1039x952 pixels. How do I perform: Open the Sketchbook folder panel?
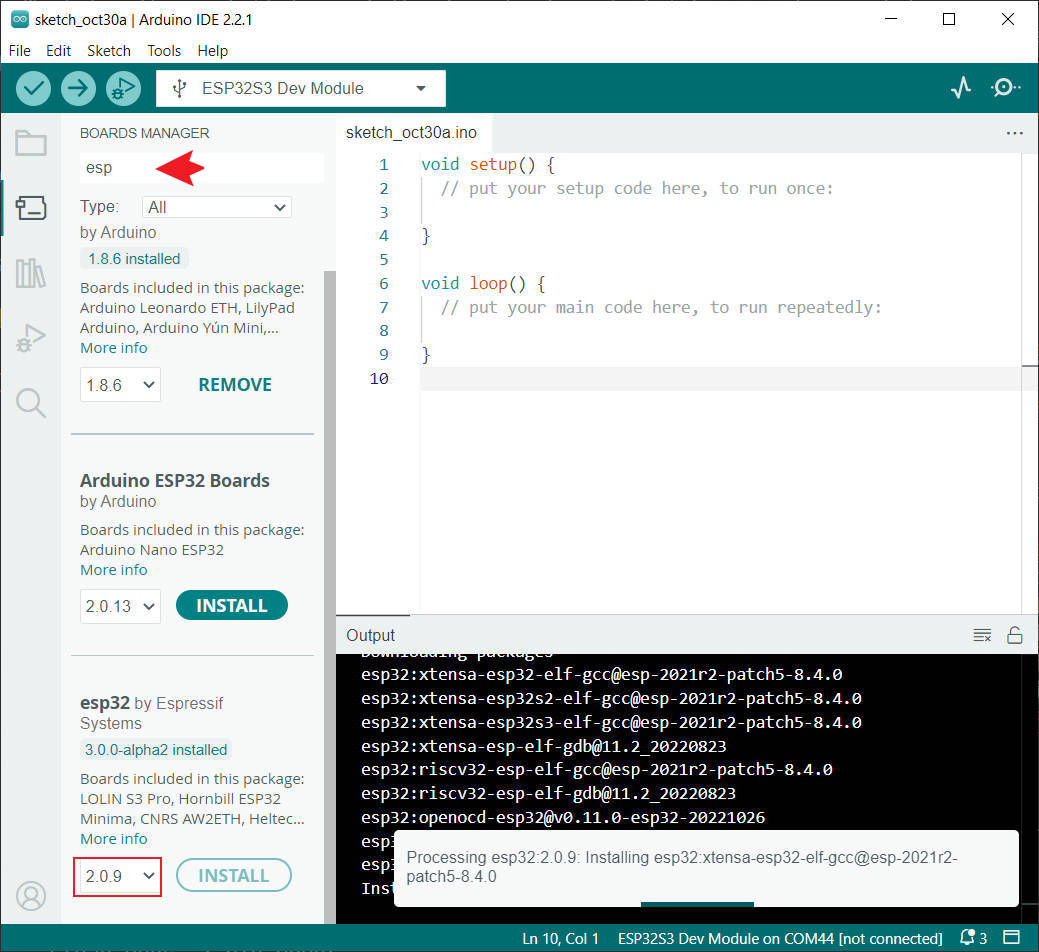(x=31, y=144)
